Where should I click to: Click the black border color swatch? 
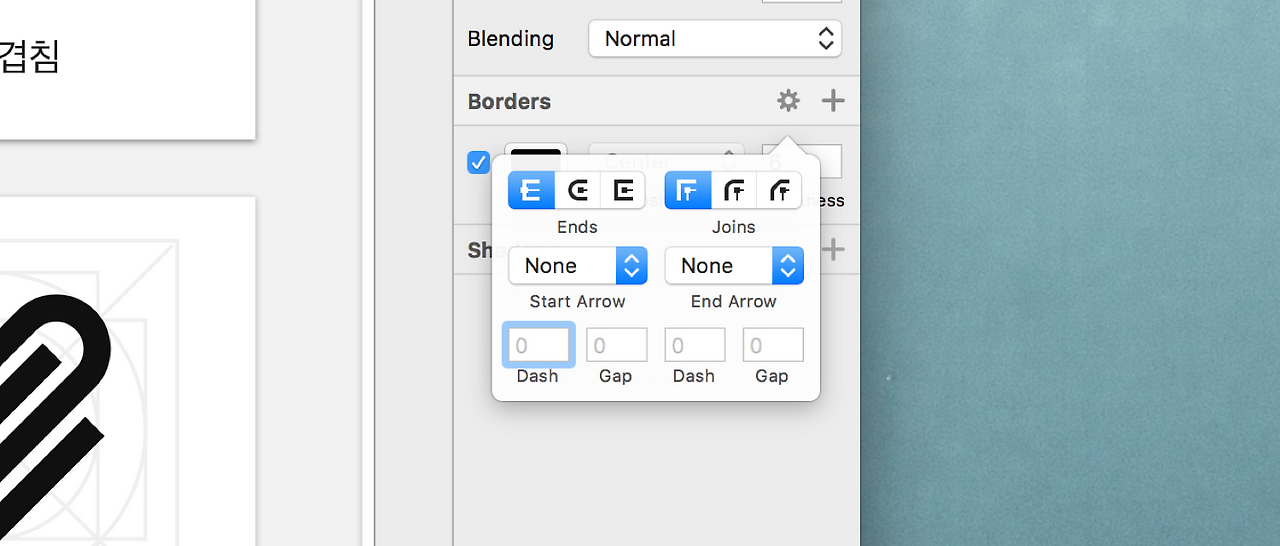[x=536, y=150]
